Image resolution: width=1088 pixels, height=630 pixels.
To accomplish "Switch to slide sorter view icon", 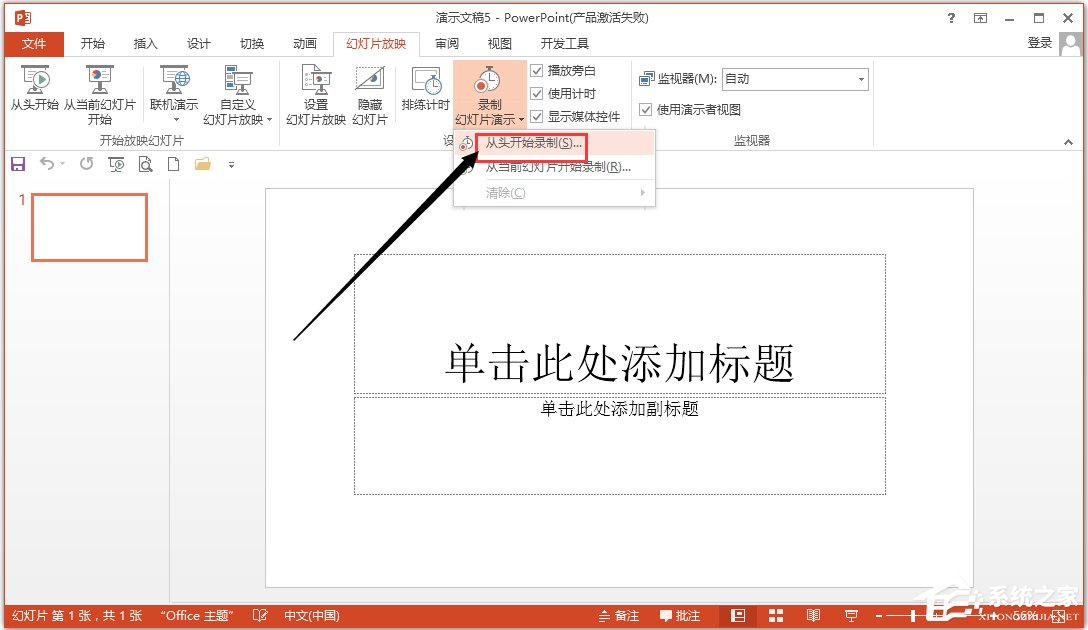I will point(776,615).
